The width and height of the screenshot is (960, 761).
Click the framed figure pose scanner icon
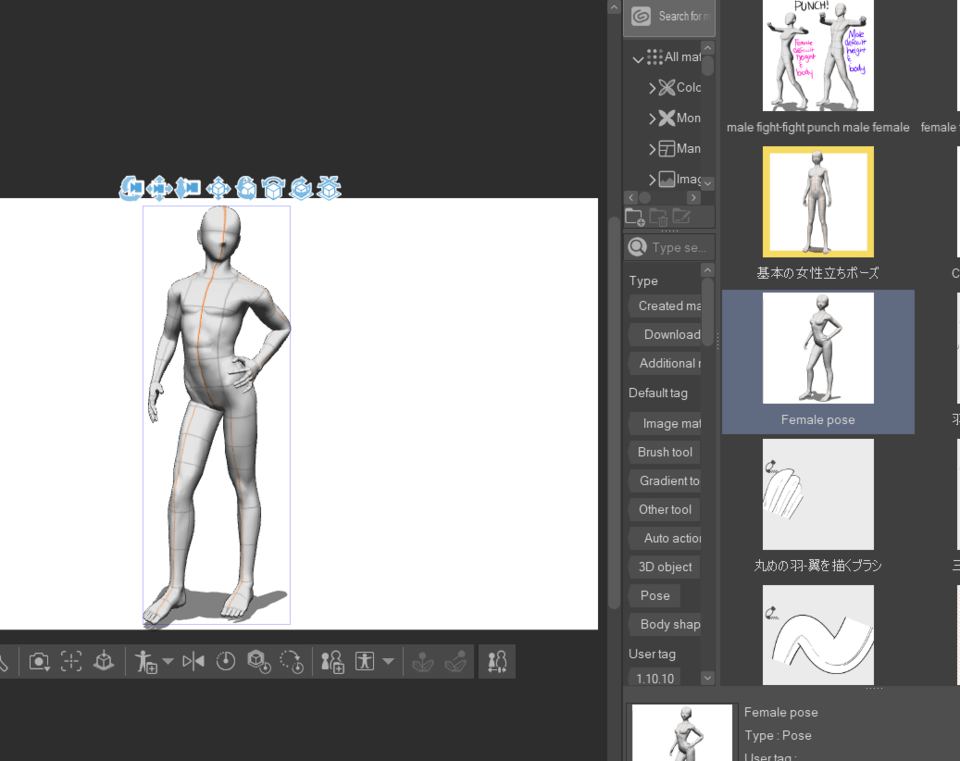pyautogui.click(x=365, y=661)
